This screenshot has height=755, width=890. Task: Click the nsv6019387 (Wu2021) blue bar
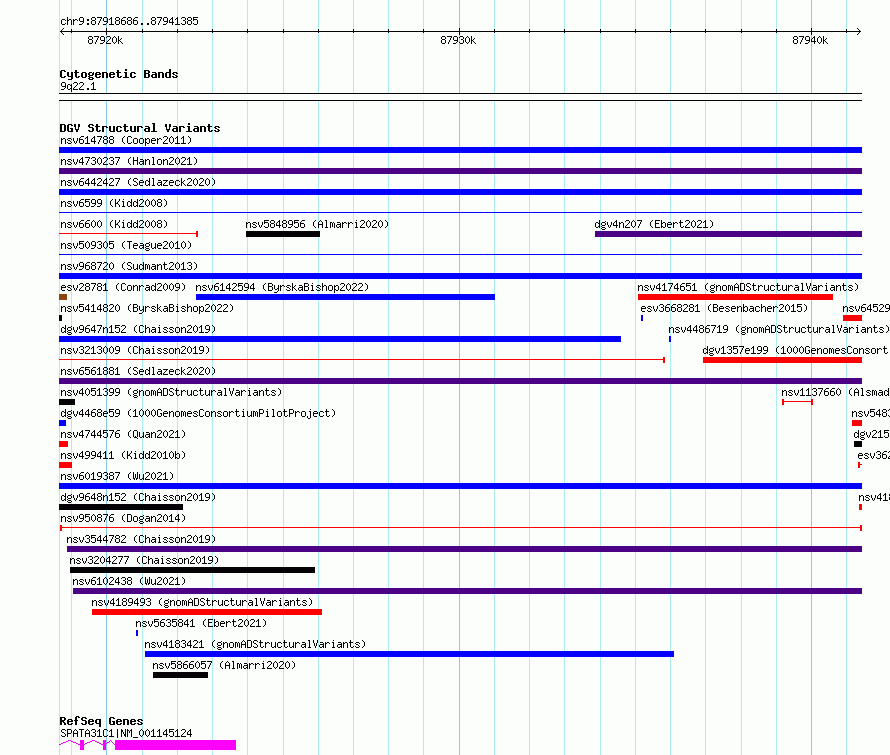(460, 486)
